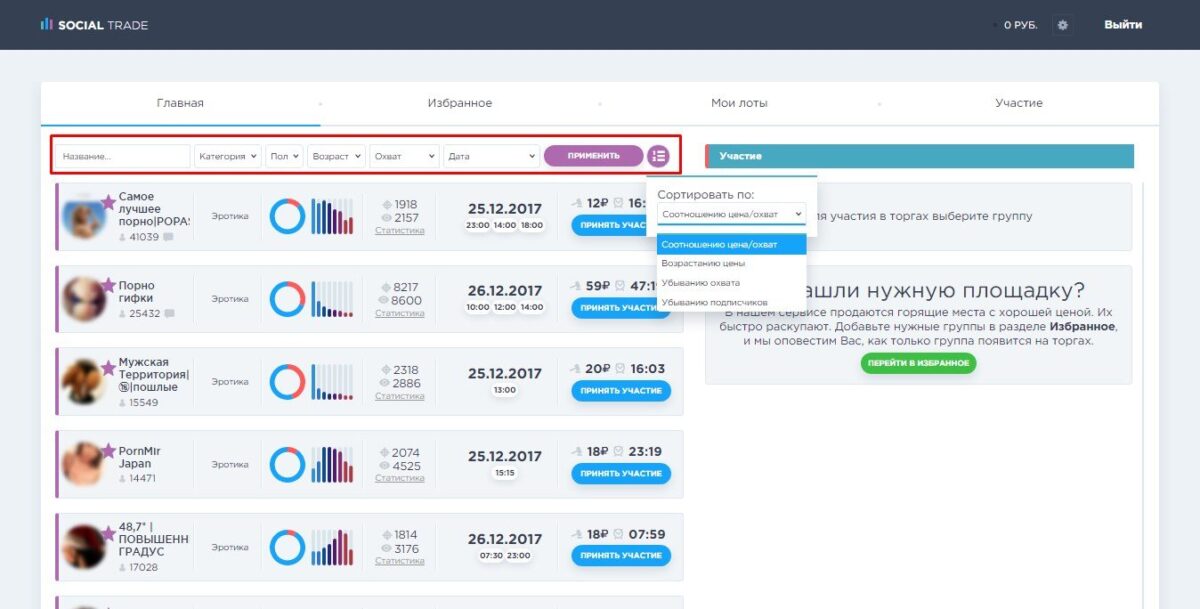Click the bid hammer icon next to 20₽
The image size is (1200, 609).
tap(577, 368)
